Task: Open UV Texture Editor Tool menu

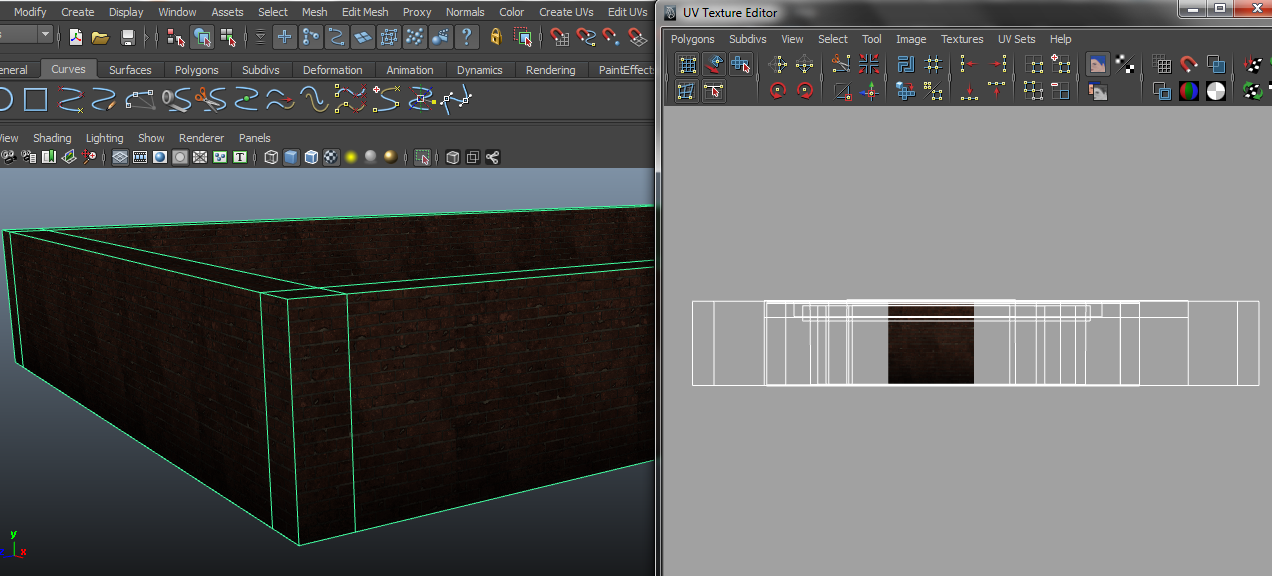Action: point(872,39)
